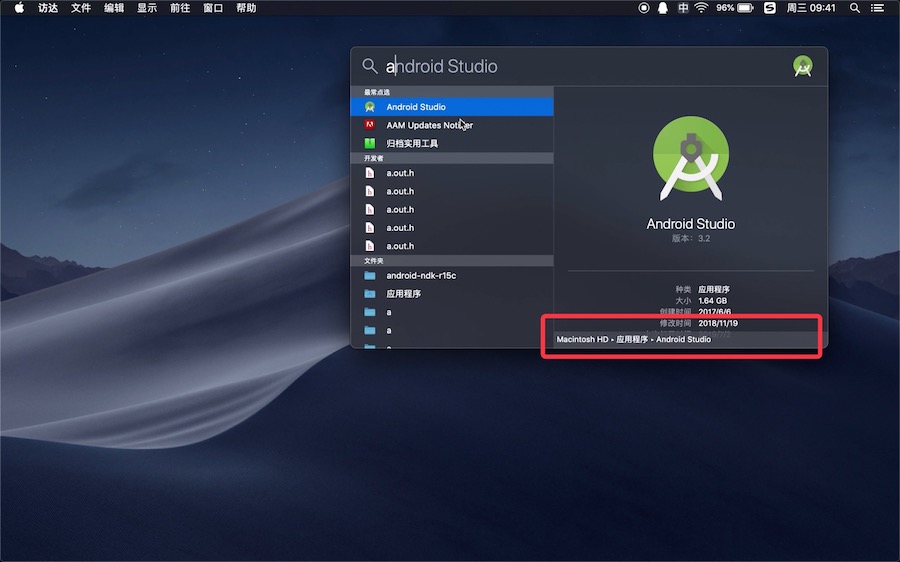900x562 pixels.
Task: Click the 1.64 GB size value
Action: point(712,301)
